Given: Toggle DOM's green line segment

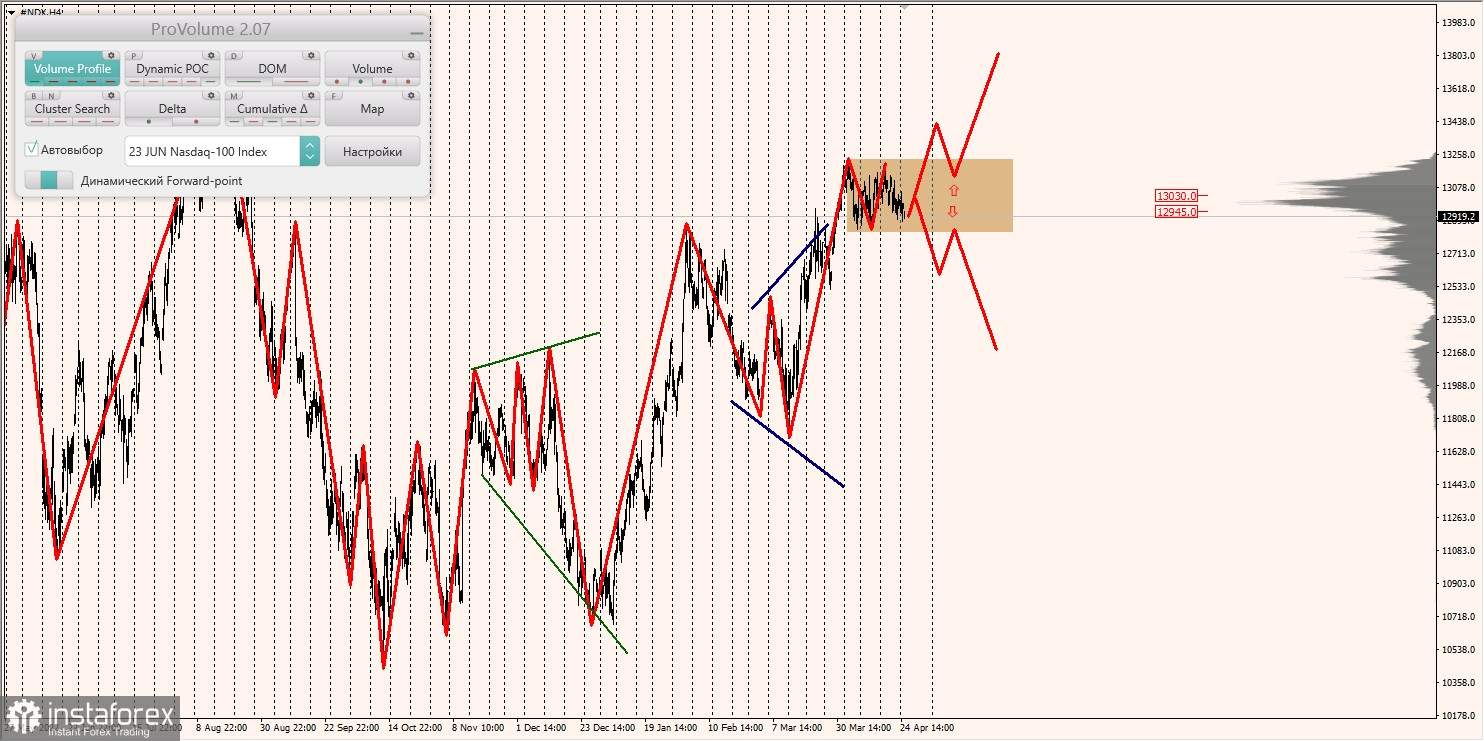Looking at the screenshot, I should pyautogui.click(x=249, y=81).
